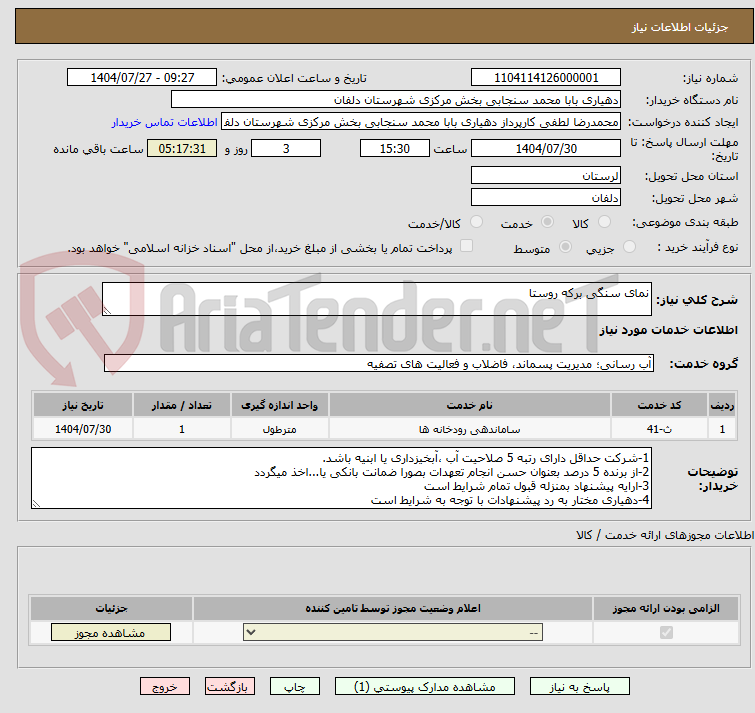Click the گروه خدمت field

(x=379, y=363)
